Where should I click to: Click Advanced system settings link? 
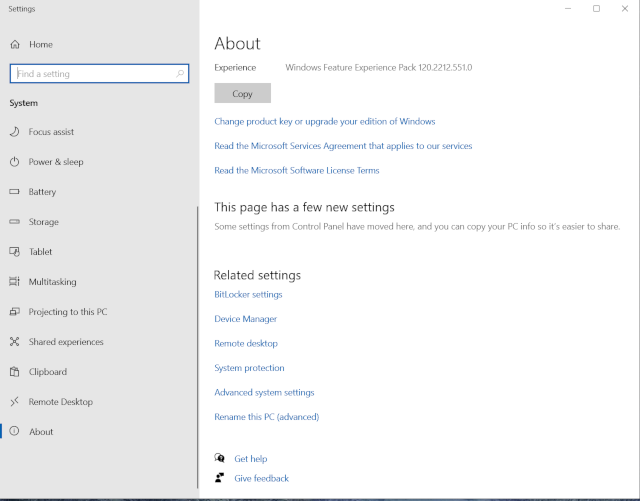(x=264, y=393)
